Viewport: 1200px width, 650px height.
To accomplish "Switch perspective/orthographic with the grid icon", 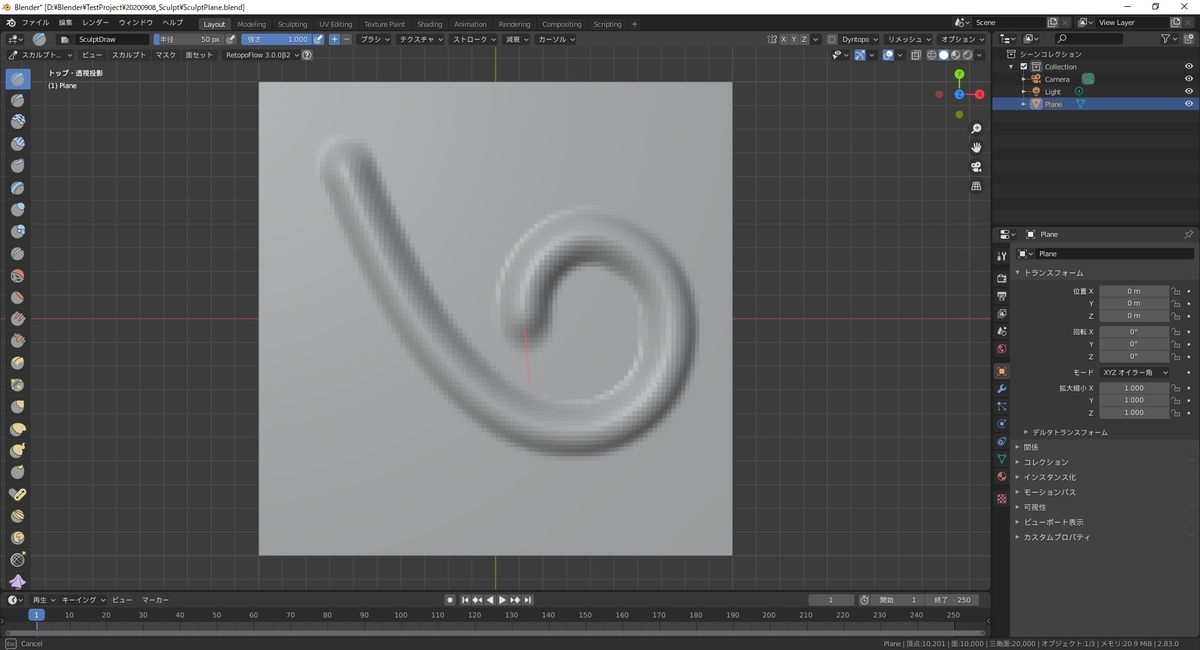I will [x=976, y=186].
